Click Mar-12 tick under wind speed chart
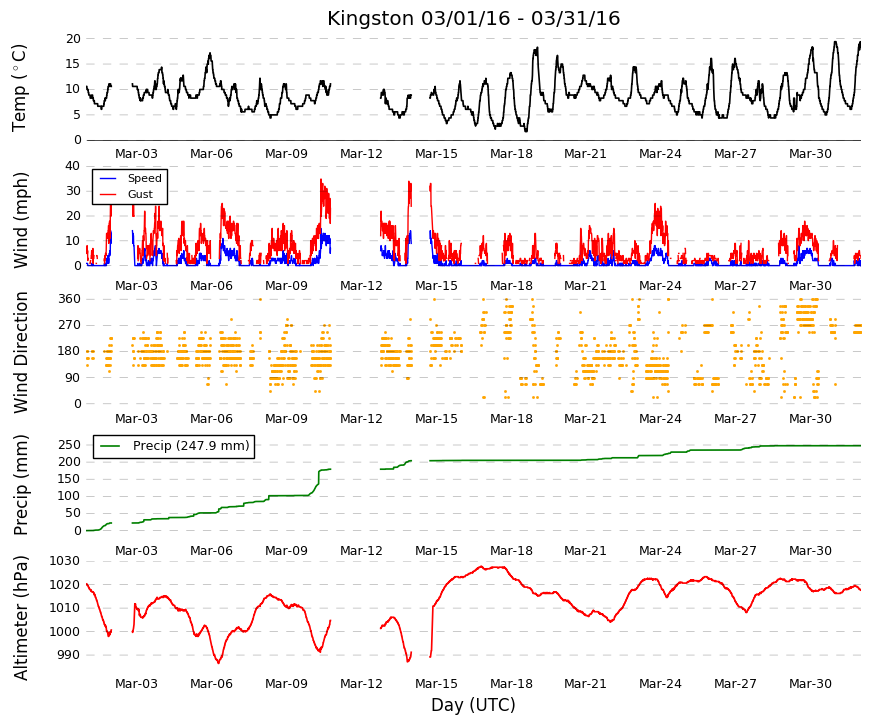871x725 pixels. [361, 286]
